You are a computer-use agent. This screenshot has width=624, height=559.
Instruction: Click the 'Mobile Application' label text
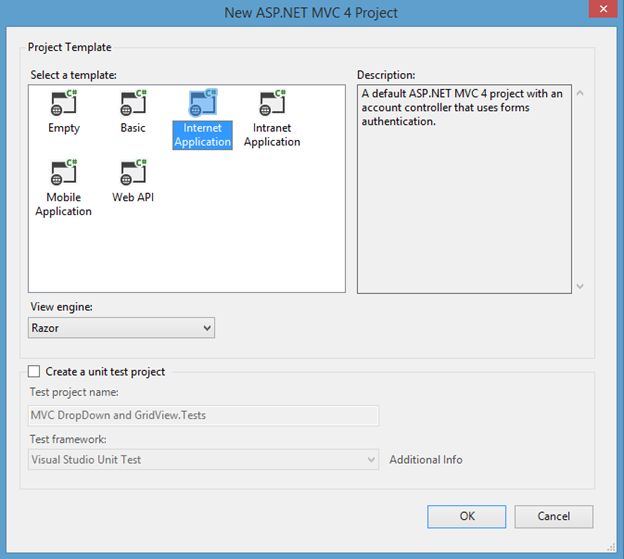pos(64,205)
